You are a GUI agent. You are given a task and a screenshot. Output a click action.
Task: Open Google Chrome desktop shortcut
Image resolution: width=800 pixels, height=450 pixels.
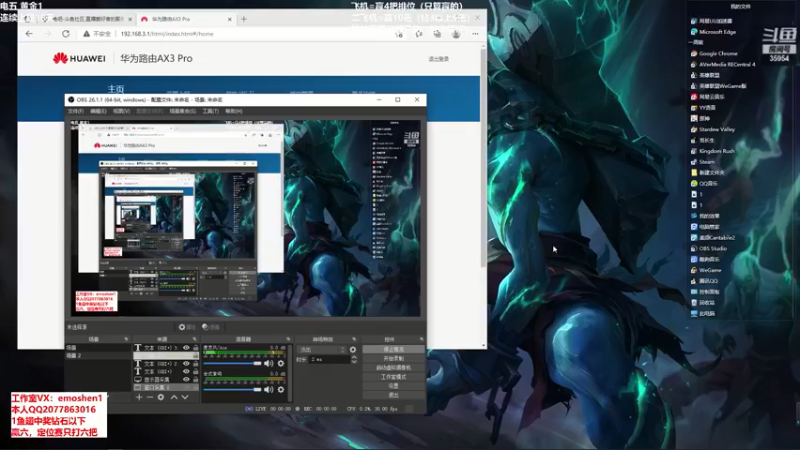coord(714,53)
